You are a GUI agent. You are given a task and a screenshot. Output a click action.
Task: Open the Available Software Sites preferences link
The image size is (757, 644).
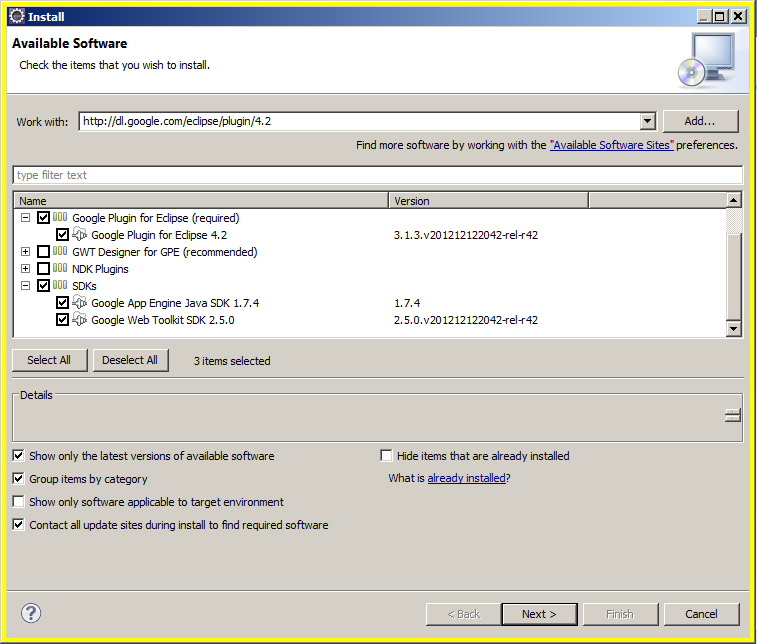tap(612, 145)
